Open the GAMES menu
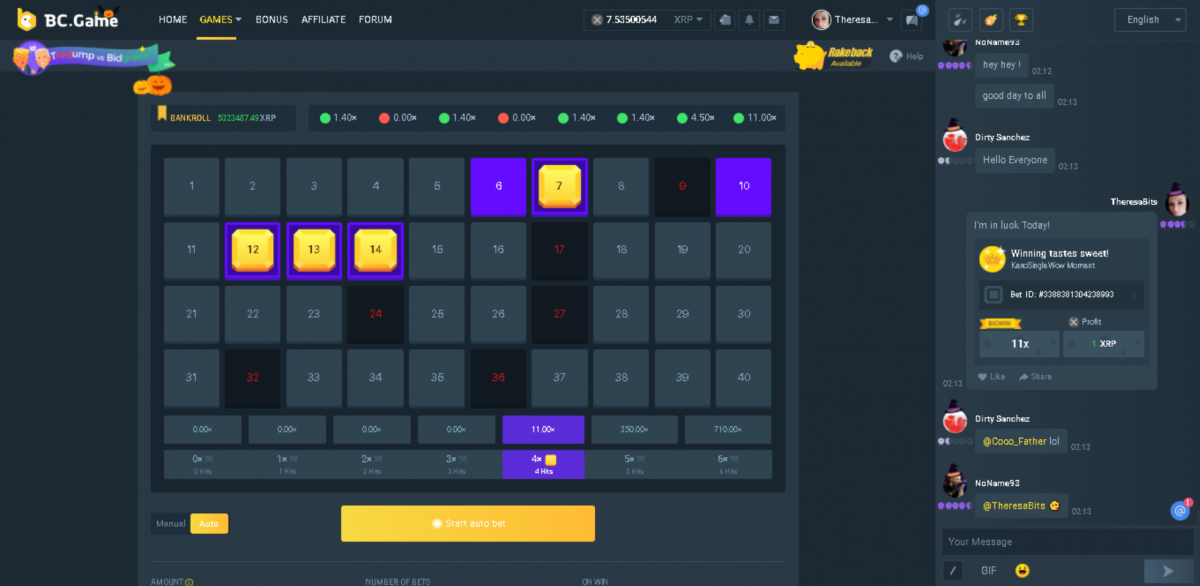This screenshot has height=586, width=1200. pos(219,20)
